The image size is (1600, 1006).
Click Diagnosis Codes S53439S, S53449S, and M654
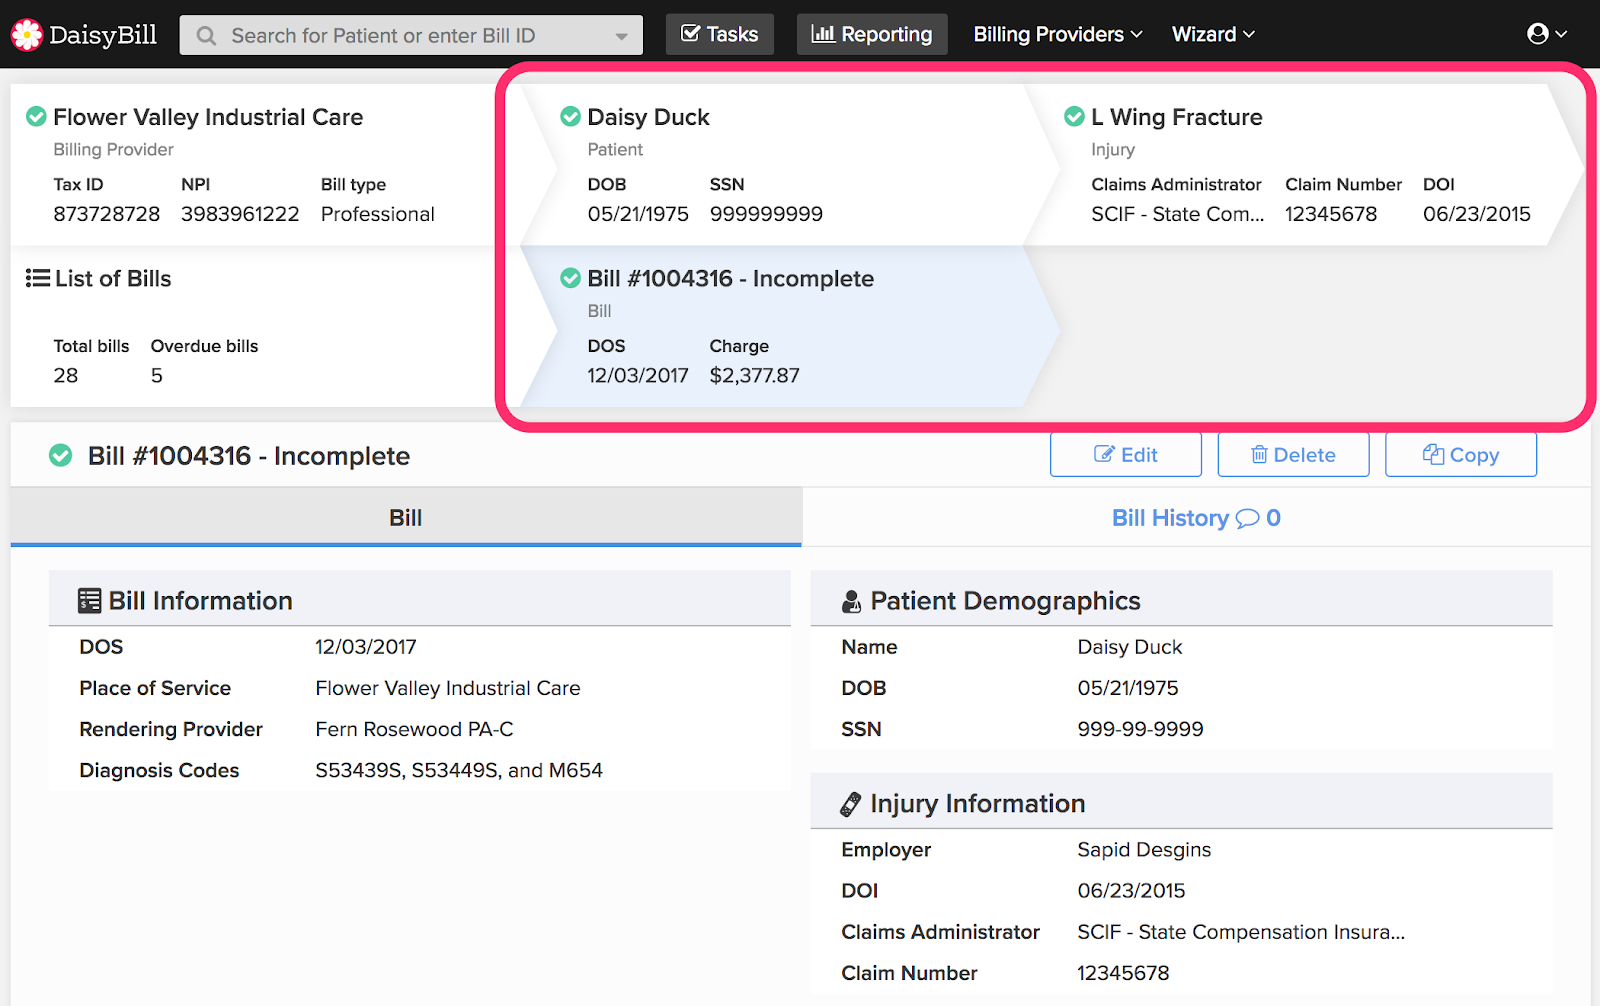pyautogui.click(x=459, y=770)
